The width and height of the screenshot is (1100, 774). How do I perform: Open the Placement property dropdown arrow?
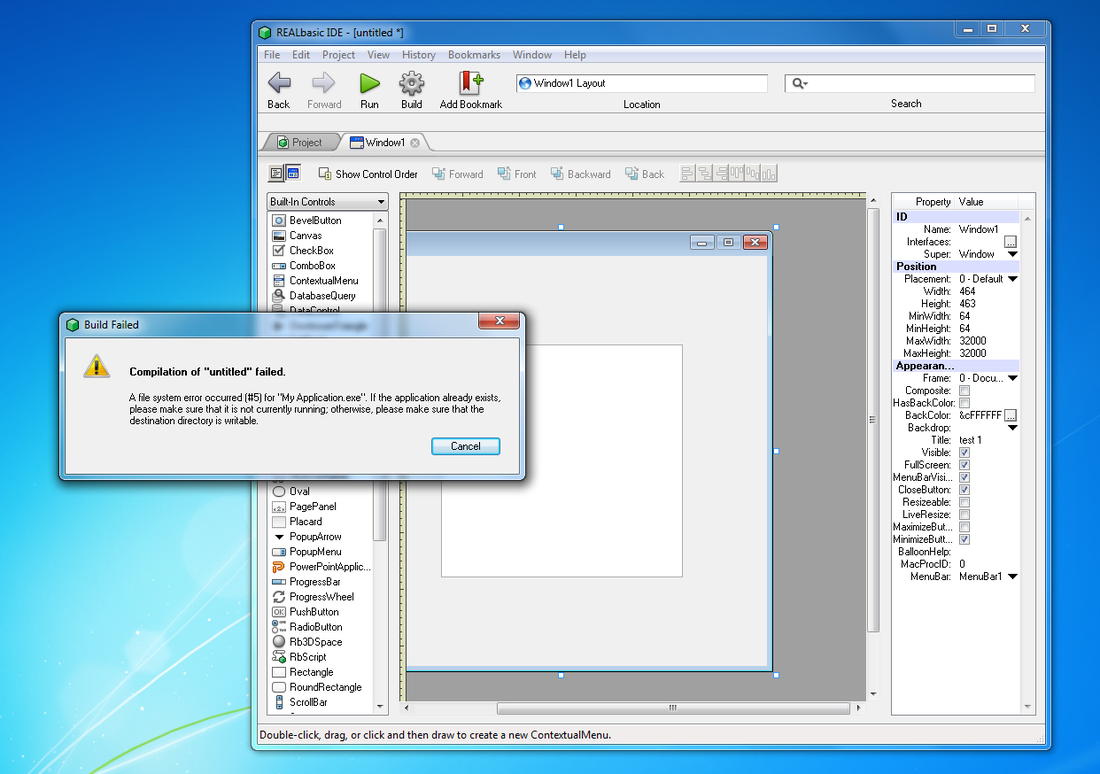click(x=1012, y=279)
